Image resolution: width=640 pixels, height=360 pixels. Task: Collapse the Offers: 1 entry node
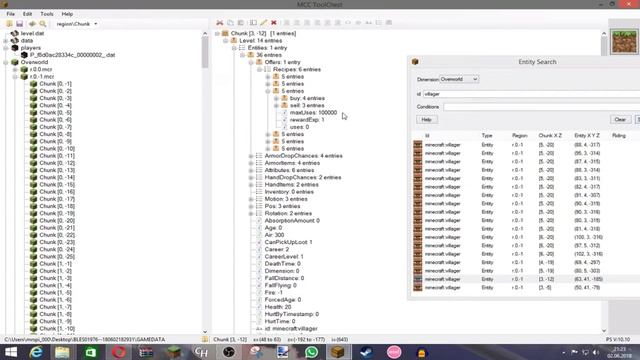coord(251,62)
